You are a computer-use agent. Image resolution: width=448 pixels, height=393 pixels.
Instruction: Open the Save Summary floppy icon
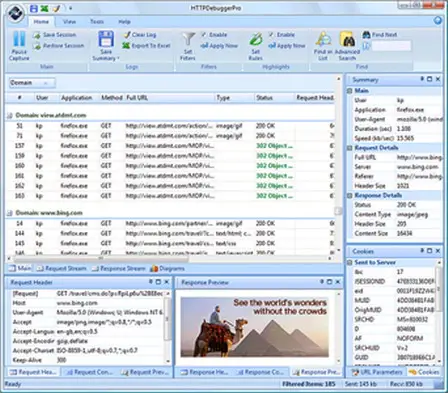(x=106, y=39)
